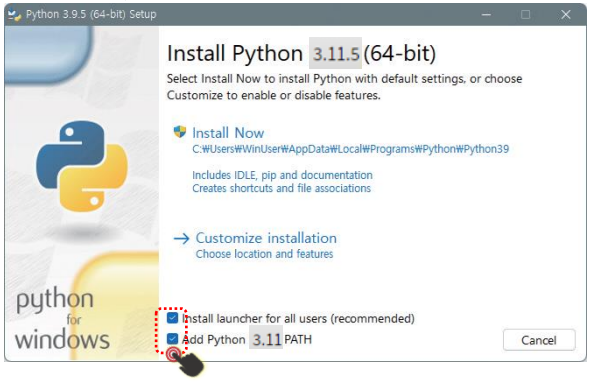
Task: Click the Python logo in the left panel
Action: pos(82,166)
